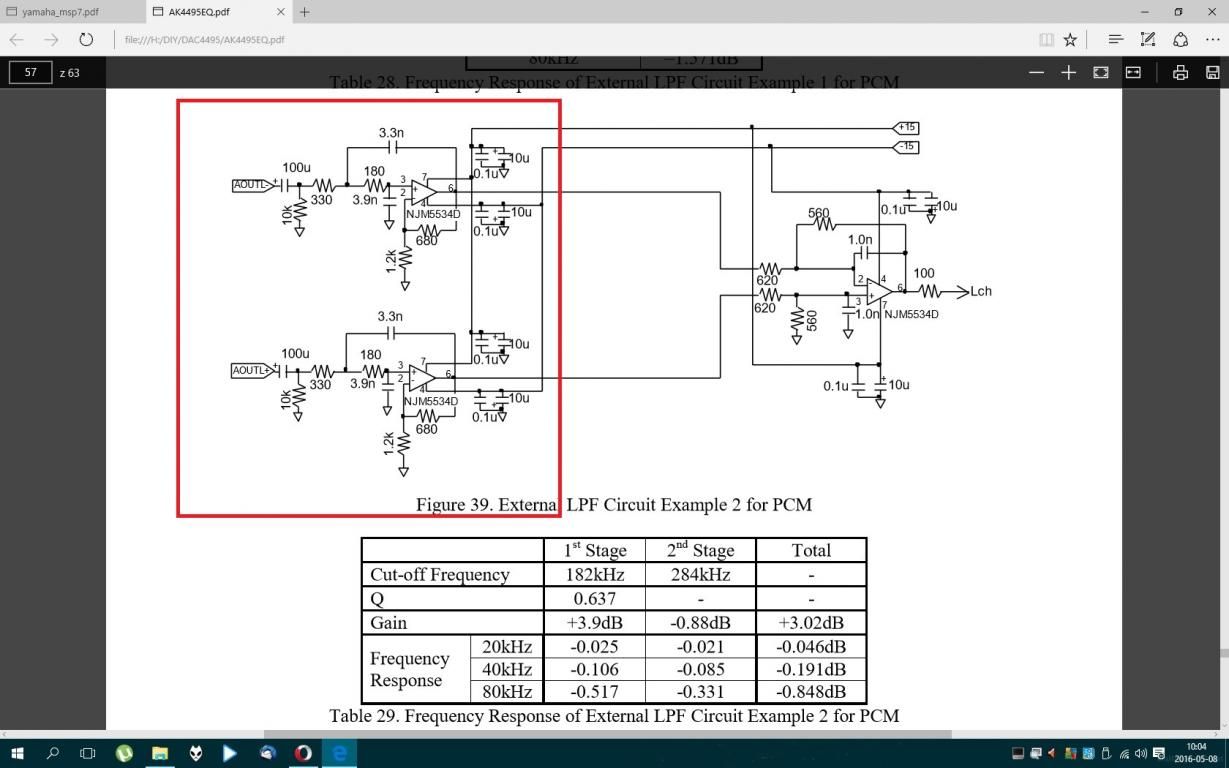Click the 'Figure 39' caption text
The image size is (1229, 768).
(x=614, y=504)
